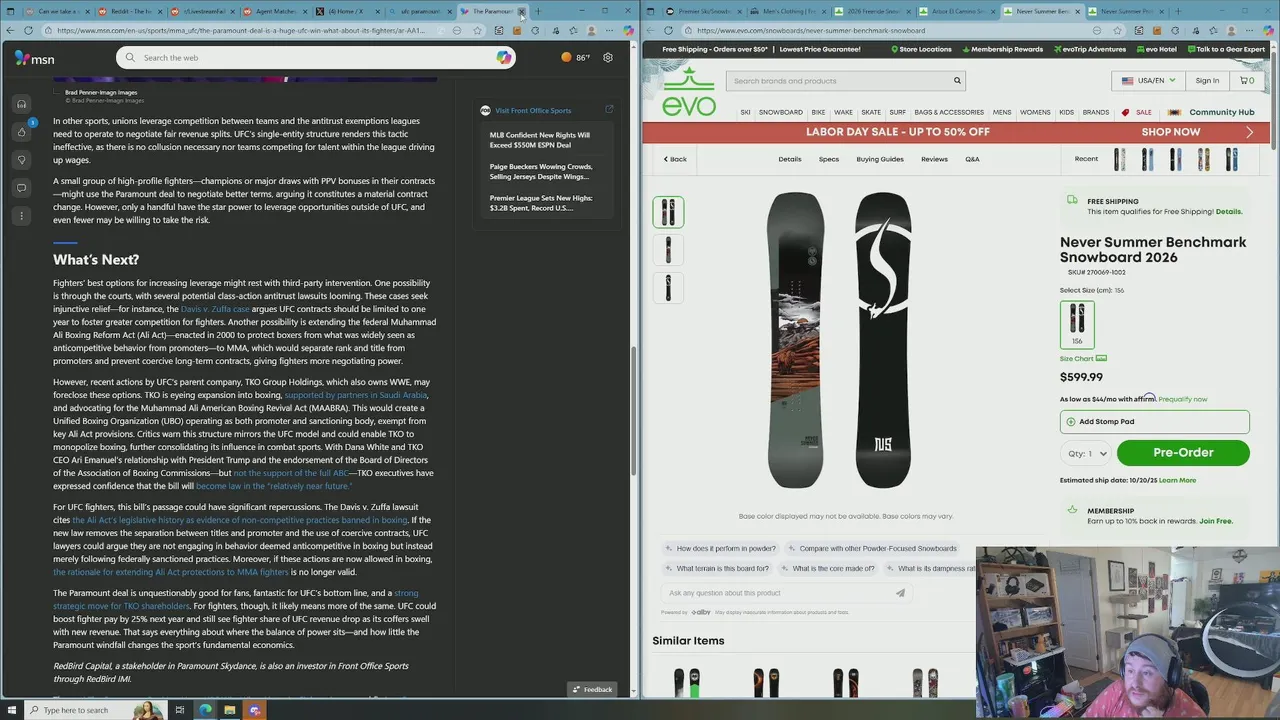Open the evo shopping cart
This screenshot has height=720, width=1280.
[1247, 81]
